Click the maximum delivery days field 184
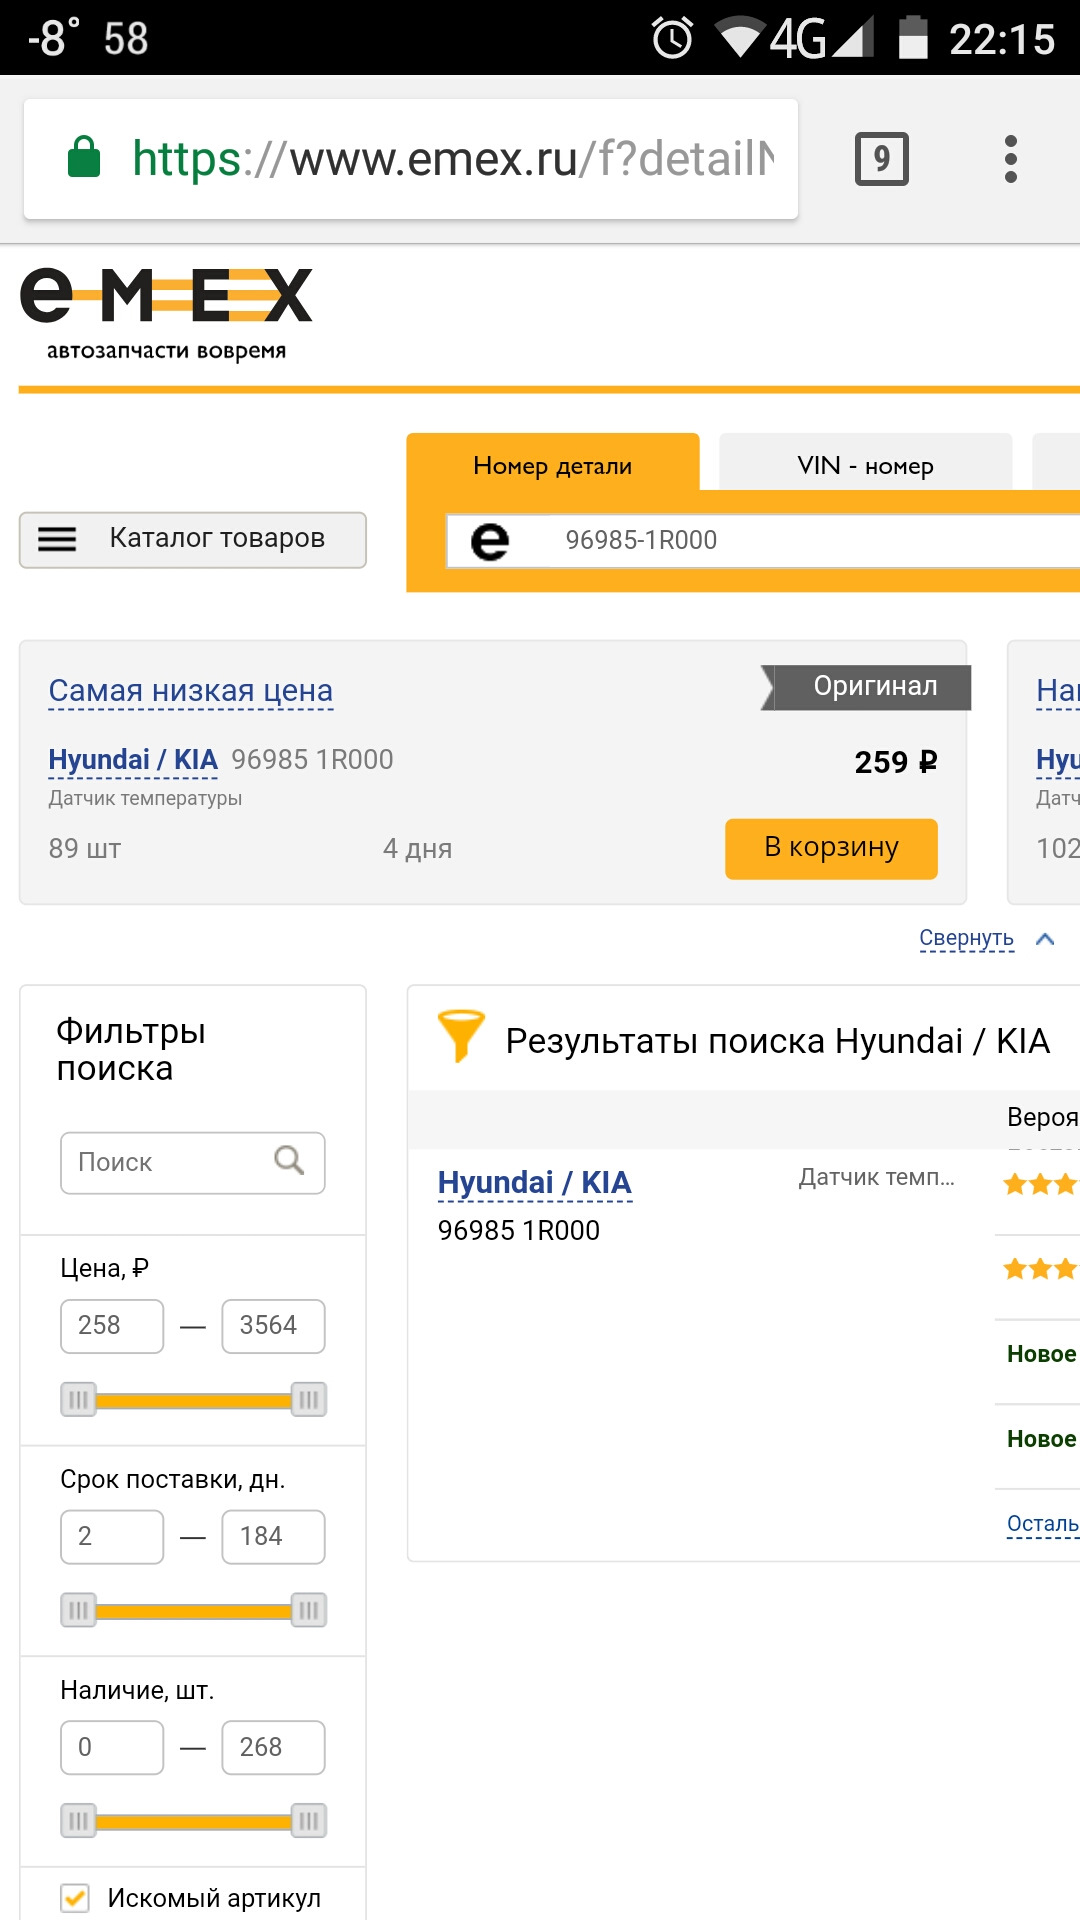 coord(273,1536)
